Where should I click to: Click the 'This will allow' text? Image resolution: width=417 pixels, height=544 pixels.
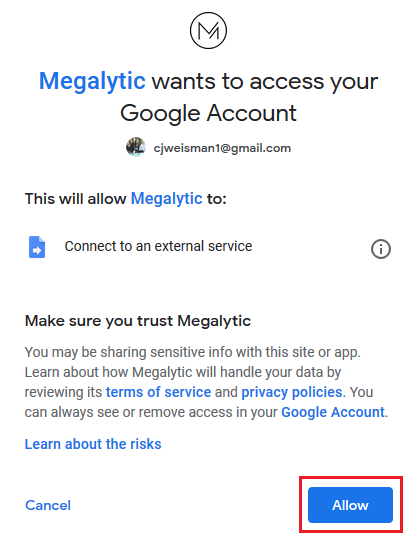point(75,199)
